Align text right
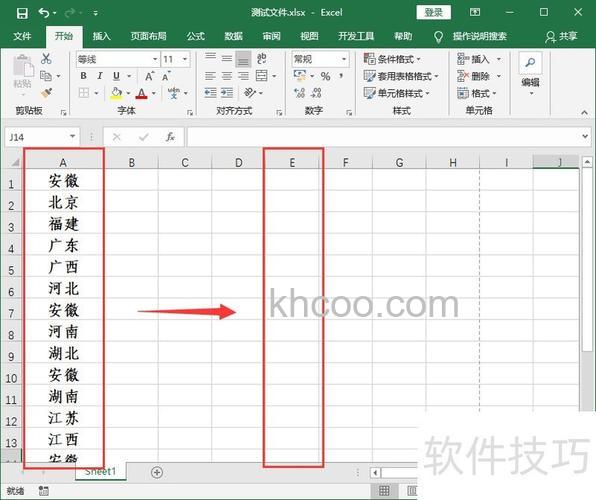The image size is (596, 500). point(243,76)
